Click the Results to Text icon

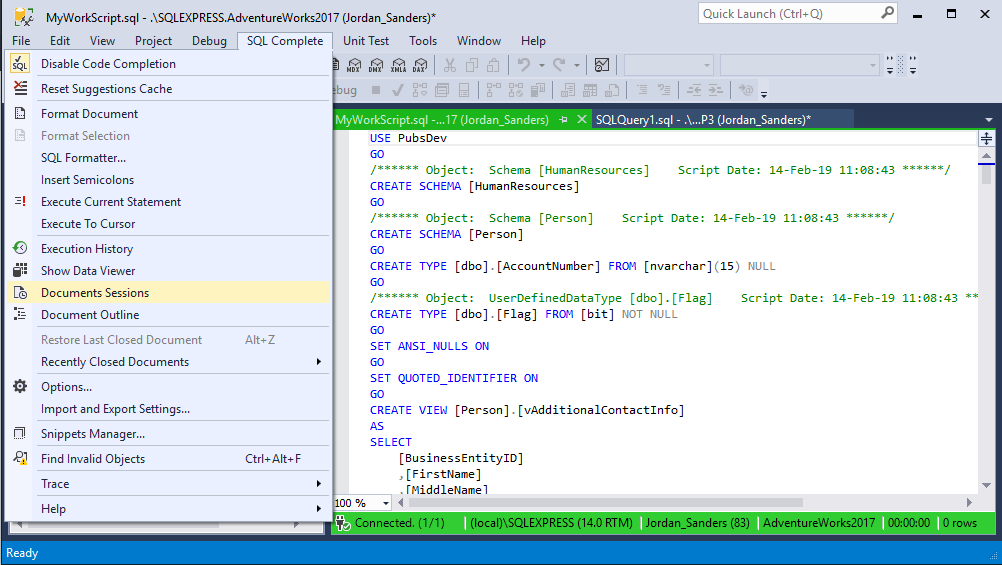(x=567, y=90)
